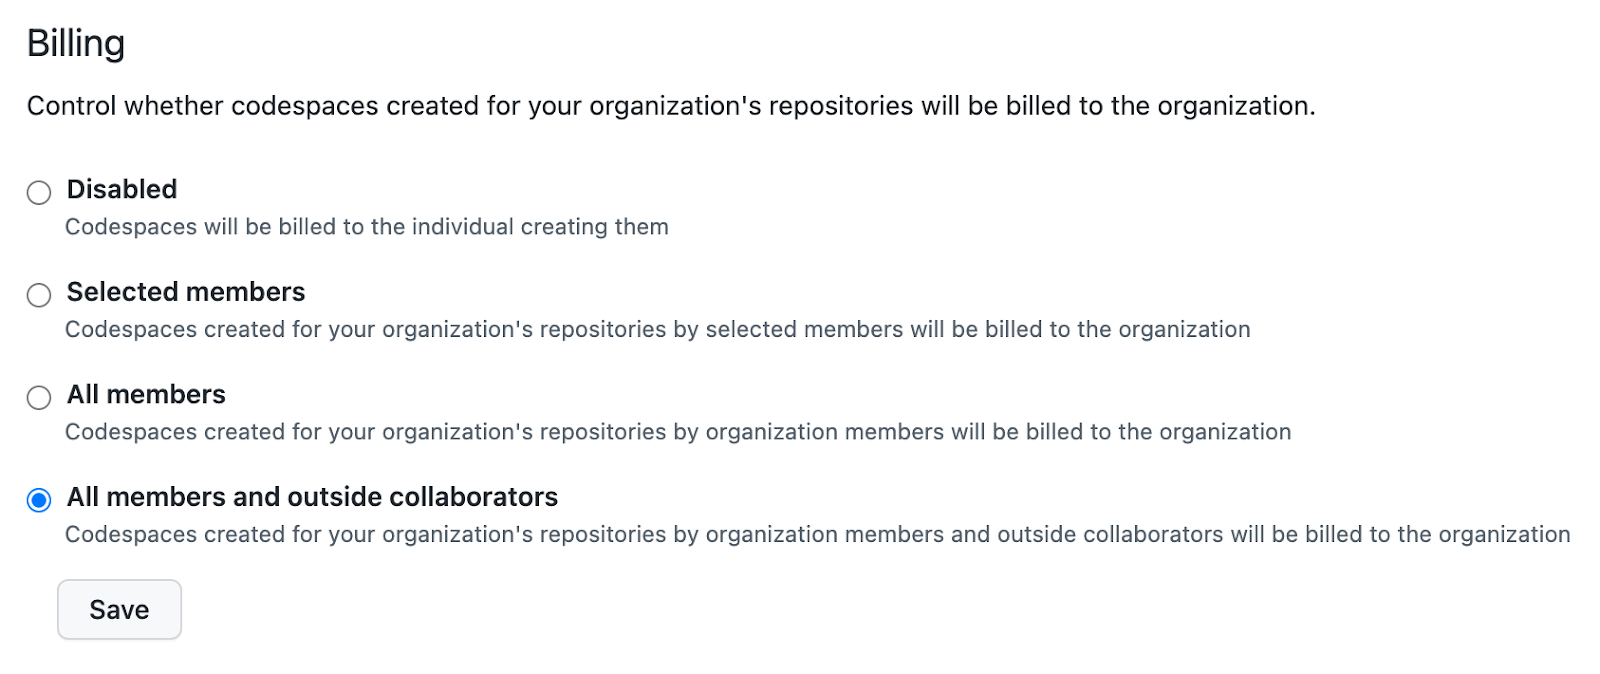Choose the Selected members radio button
Viewport: 1600px width, 674px height.
pos(38,295)
